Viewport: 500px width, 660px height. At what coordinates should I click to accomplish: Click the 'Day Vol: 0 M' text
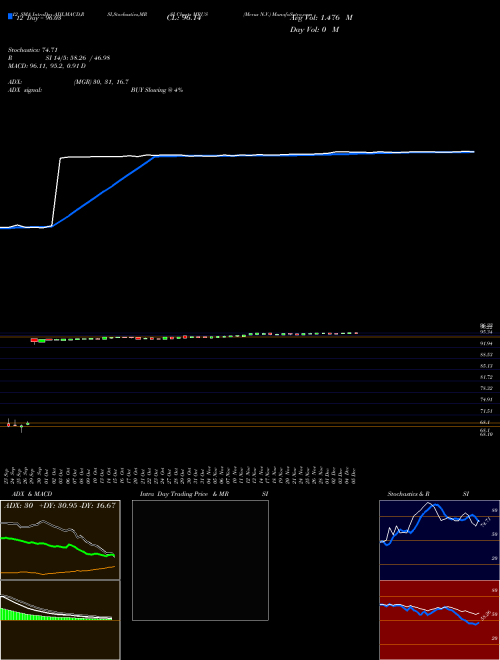click(x=314, y=30)
